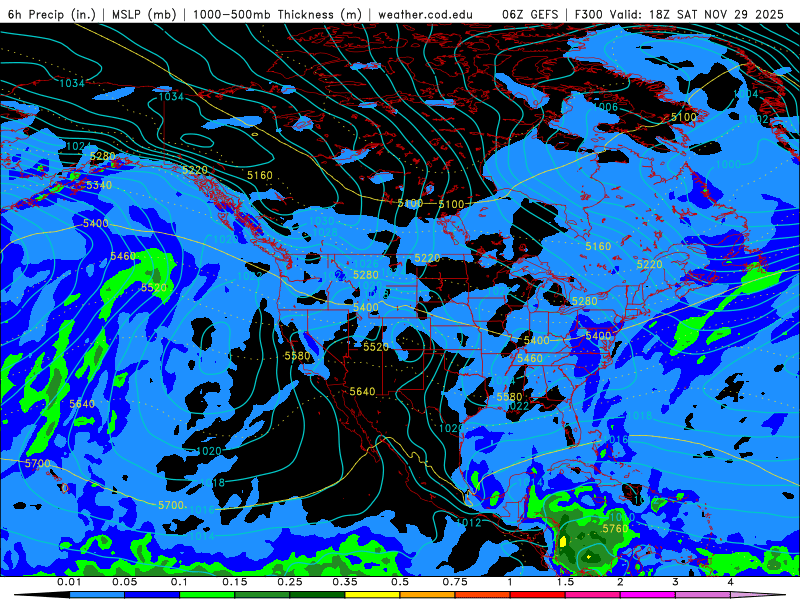Image resolution: width=800 pixels, height=600 pixels.
Task: Click the red 1–1.5 legend swatch
Action: tap(538, 595)
